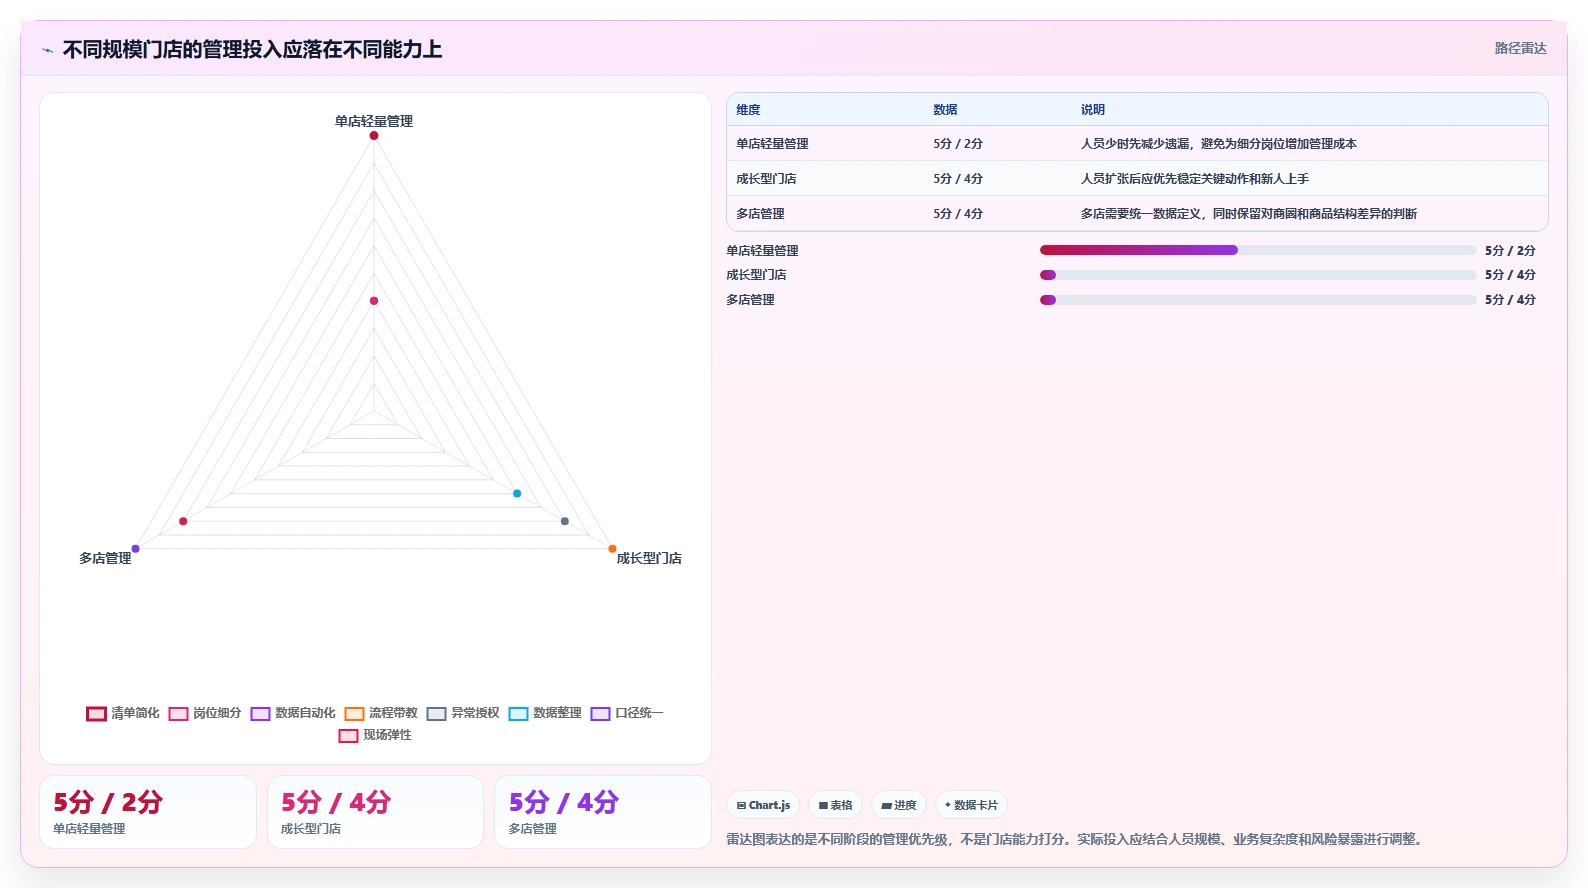Open the 5分 / 2分 单店轻量管理 stat card
The width and height of the screenshot is (1588, 888).
point(148,812)
